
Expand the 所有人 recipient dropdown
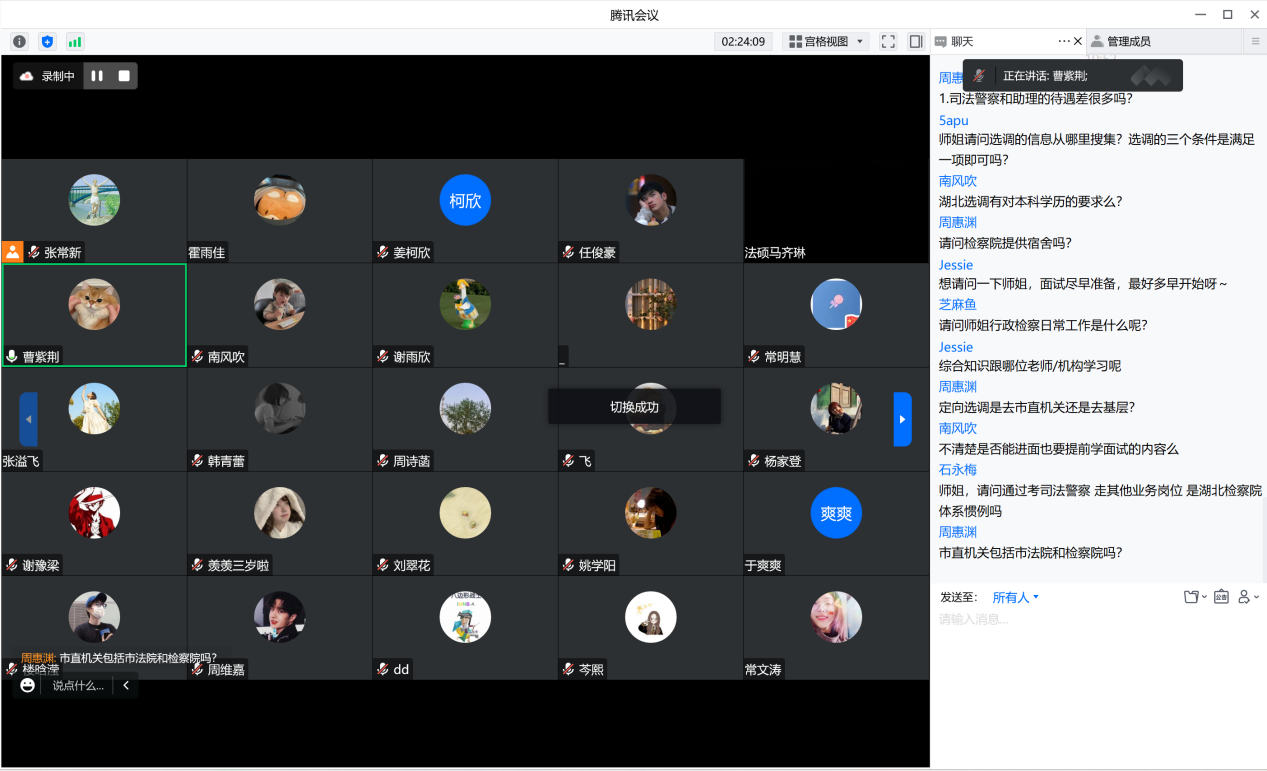[1015, 597]
